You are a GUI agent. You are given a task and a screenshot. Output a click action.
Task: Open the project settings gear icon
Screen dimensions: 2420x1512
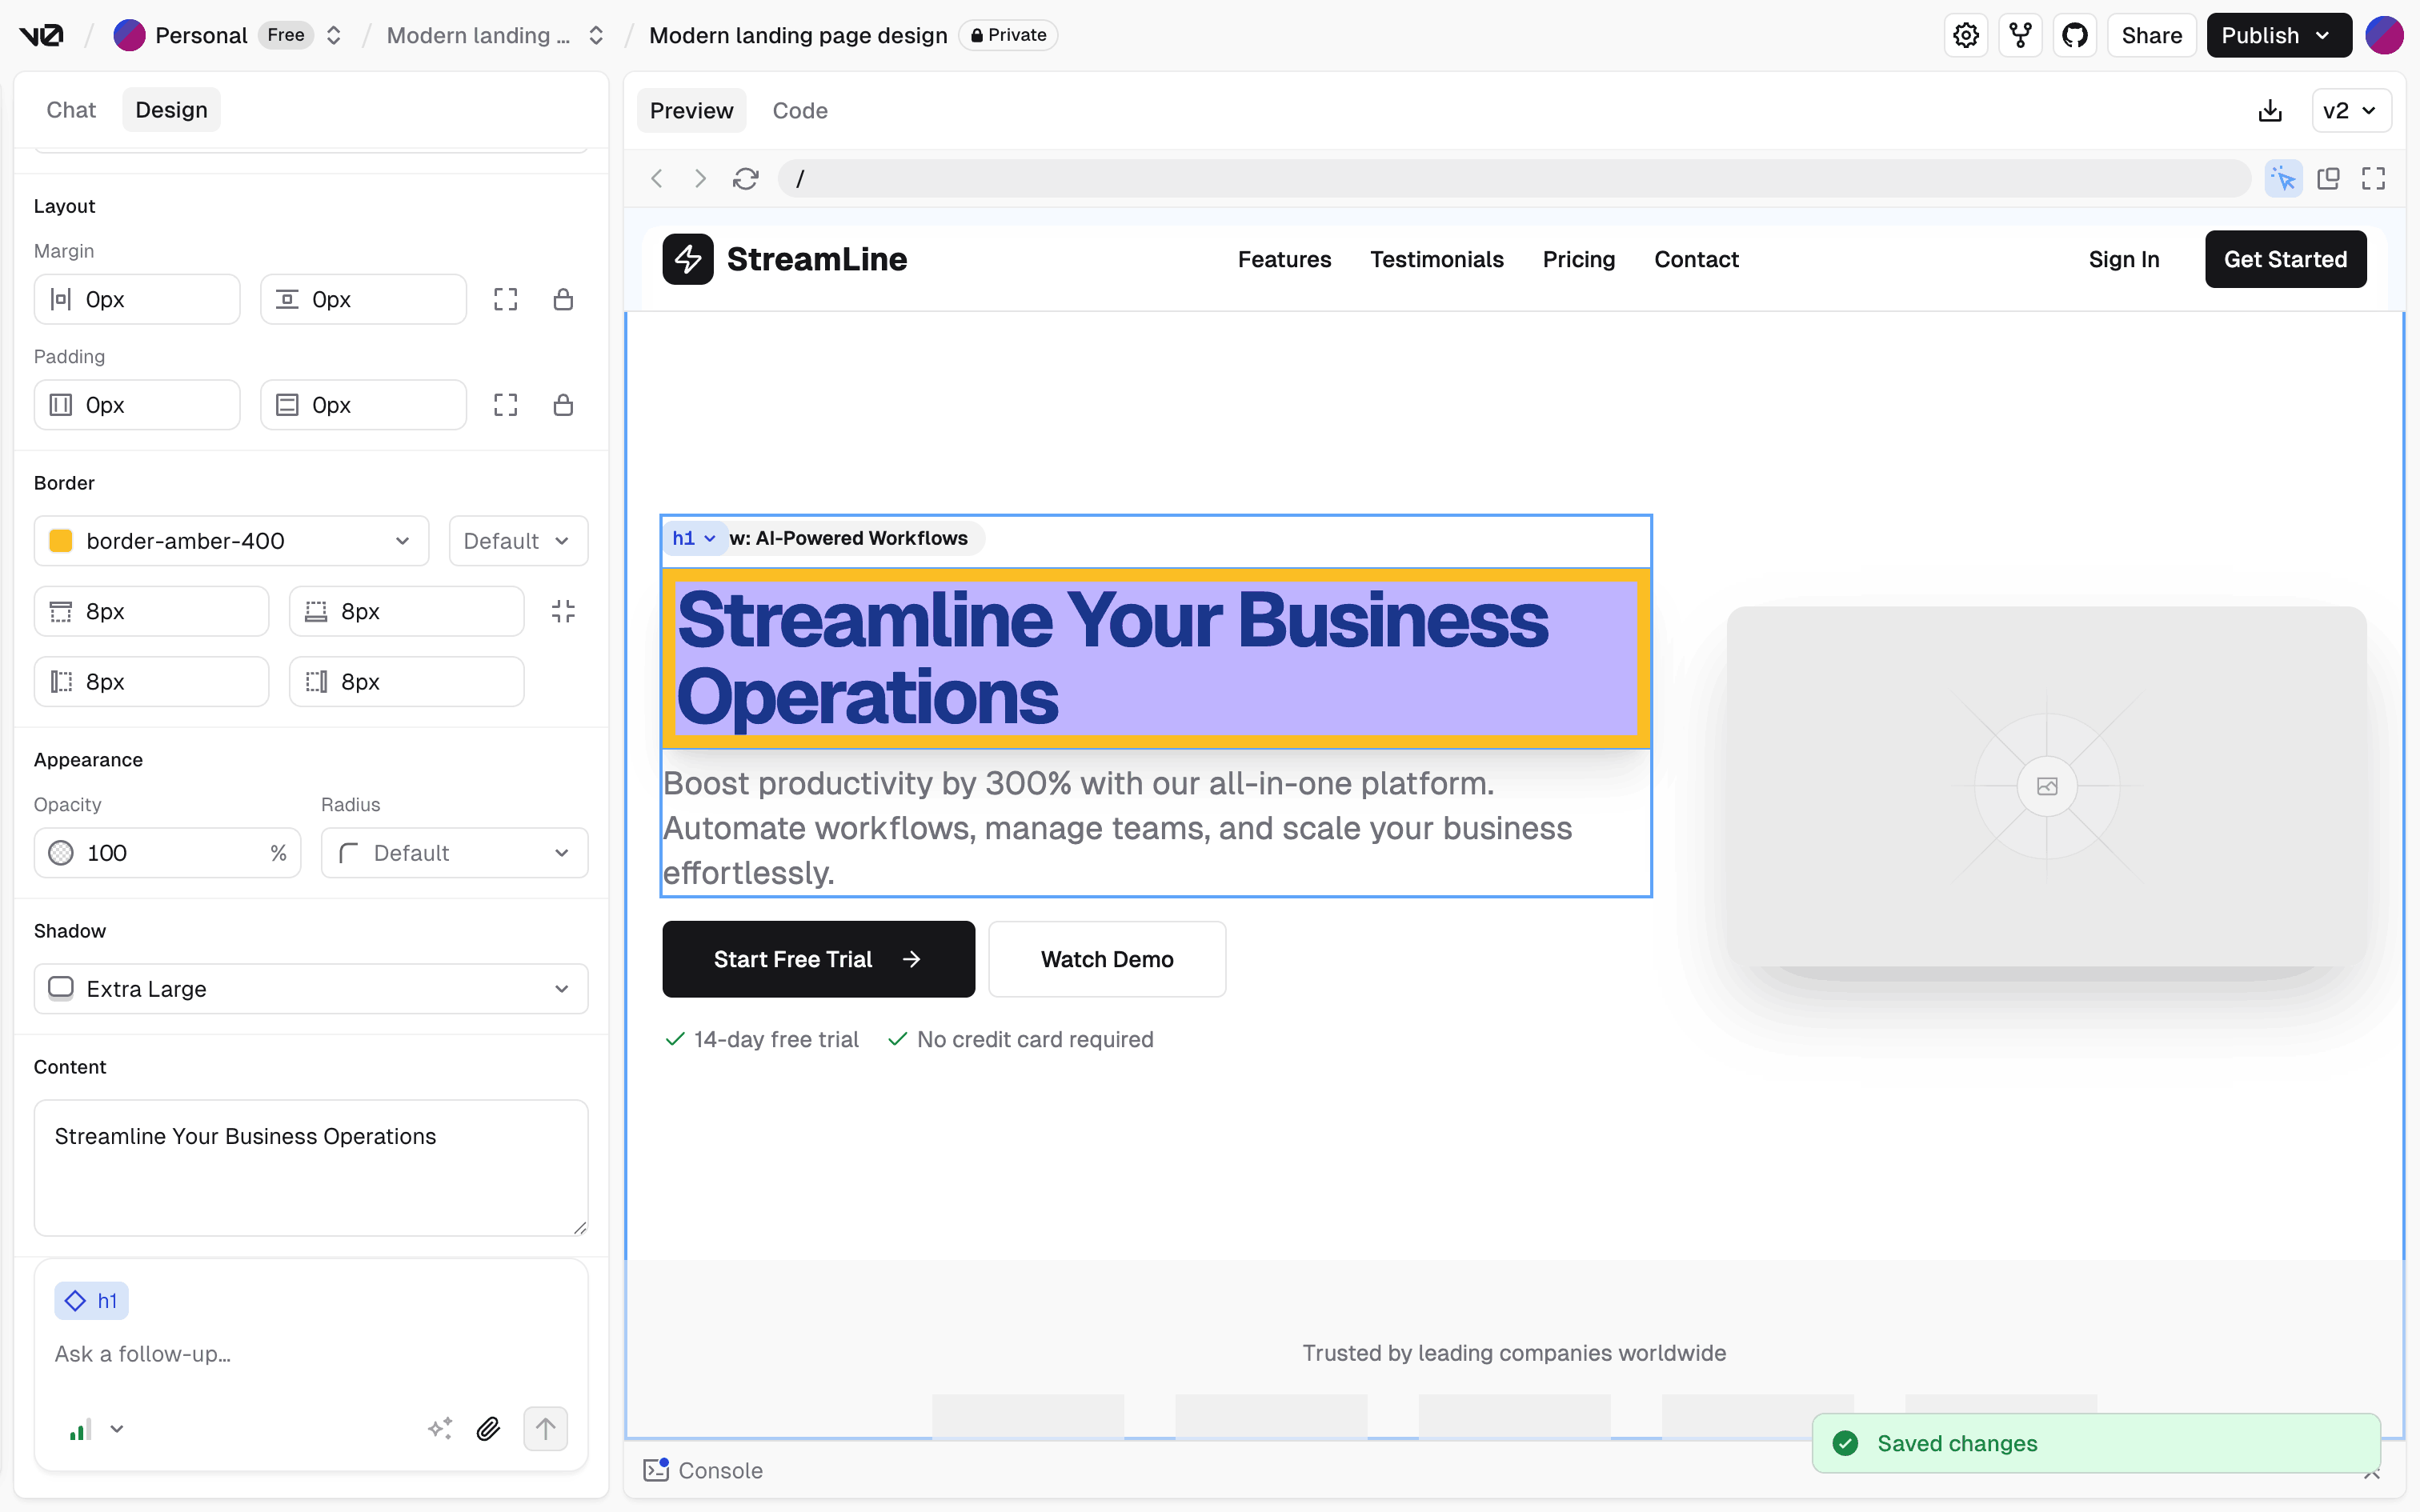click(1965, 36)
